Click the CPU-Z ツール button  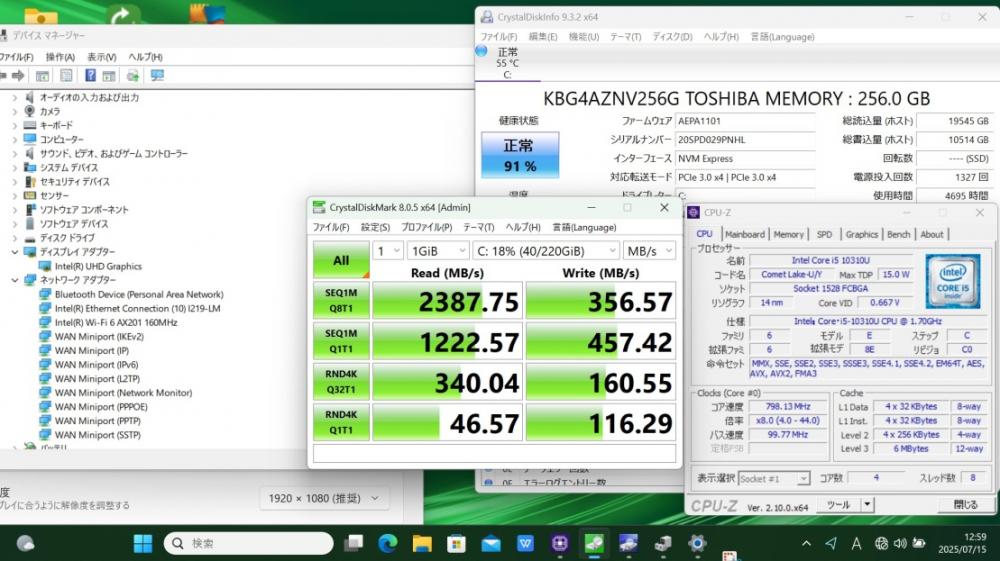[x=838, y=505]
